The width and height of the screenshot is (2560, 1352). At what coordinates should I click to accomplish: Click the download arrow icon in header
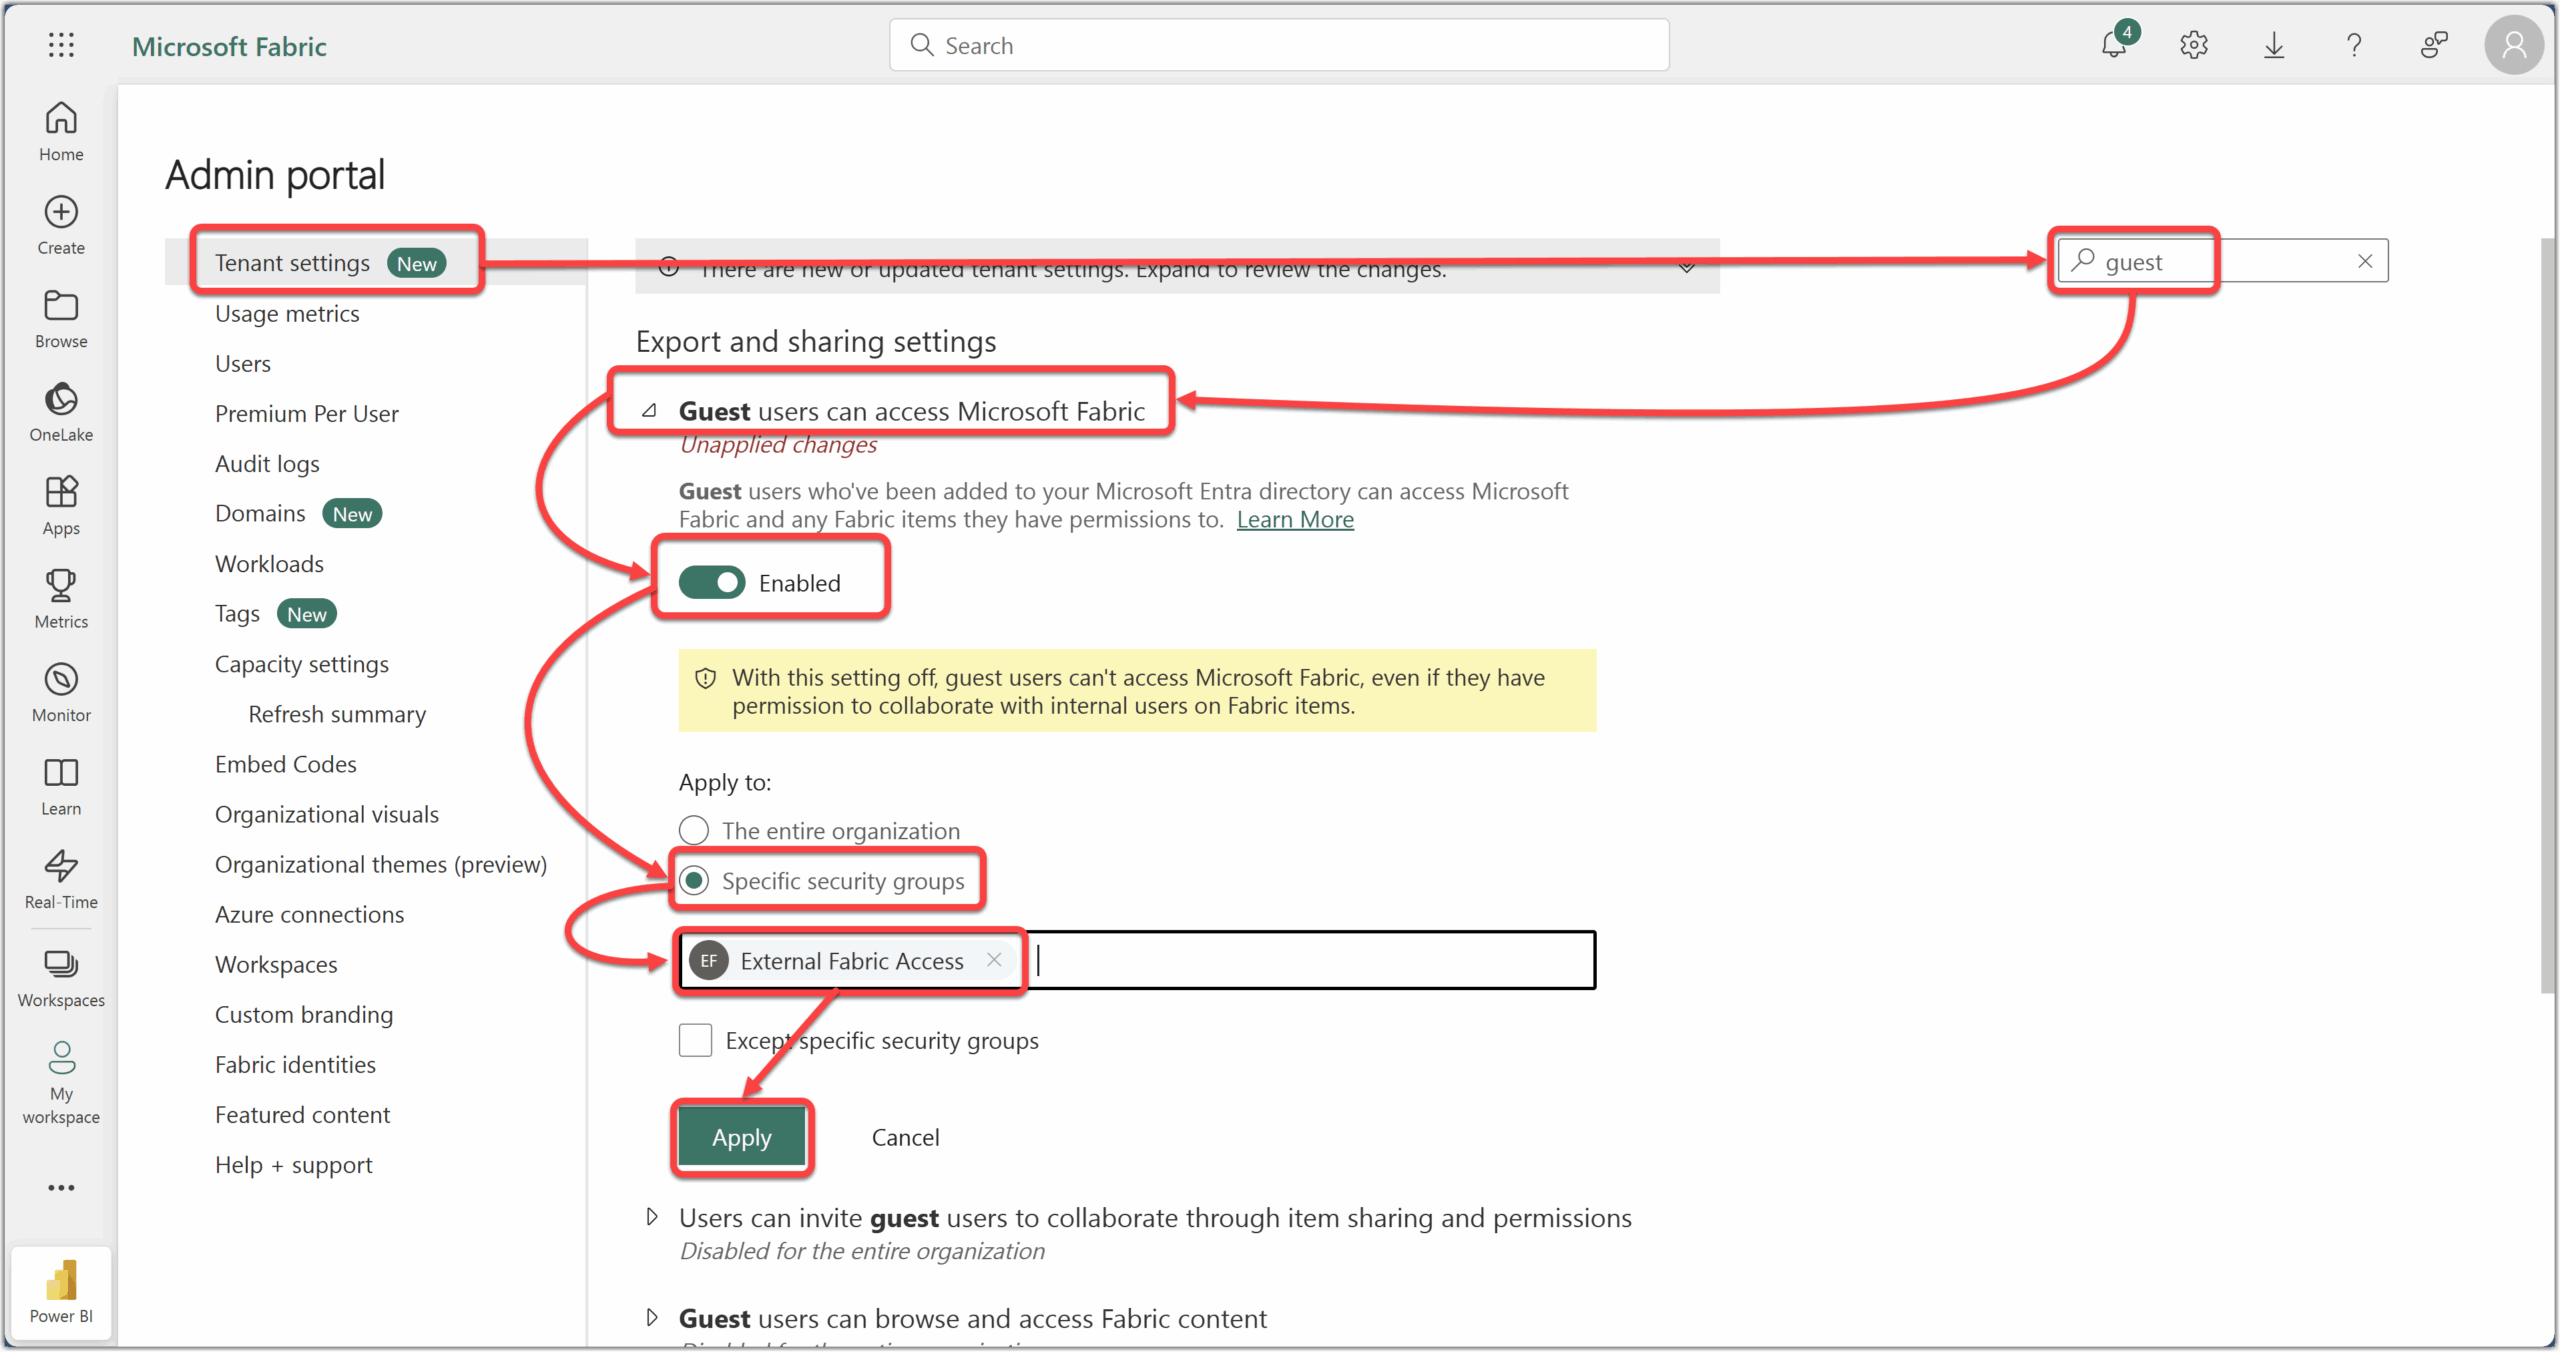click(x=2274, y=45)
